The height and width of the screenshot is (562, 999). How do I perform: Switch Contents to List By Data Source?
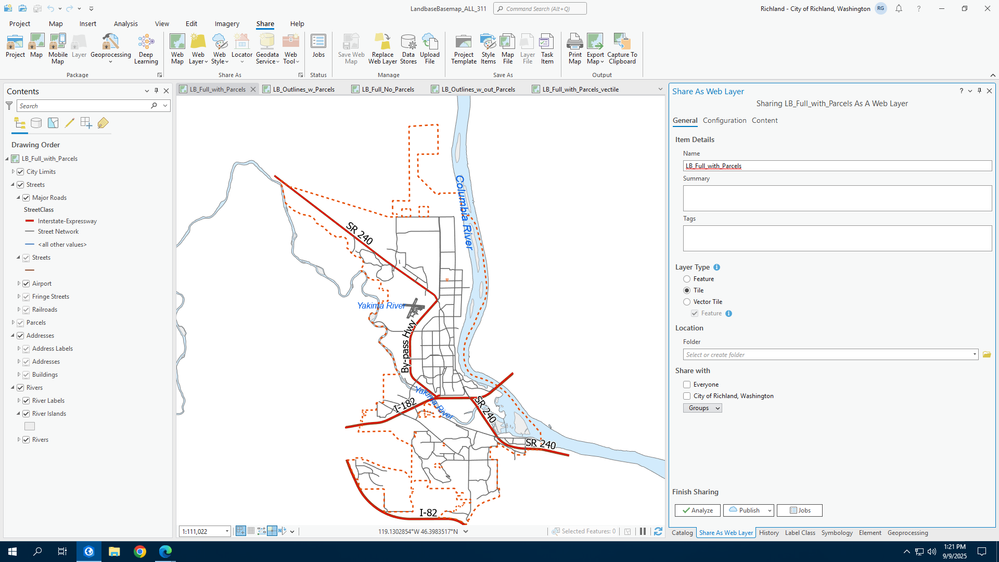[x=36, y=123]
